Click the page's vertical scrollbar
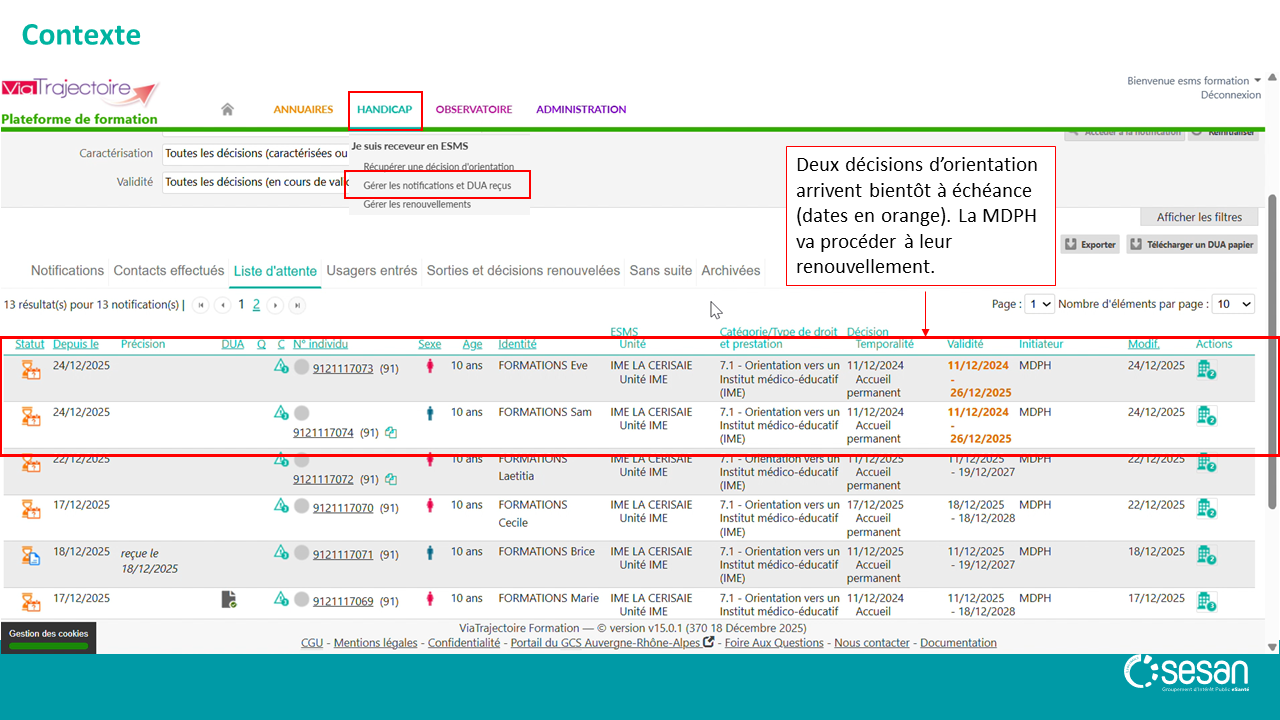 (1272, 320)
